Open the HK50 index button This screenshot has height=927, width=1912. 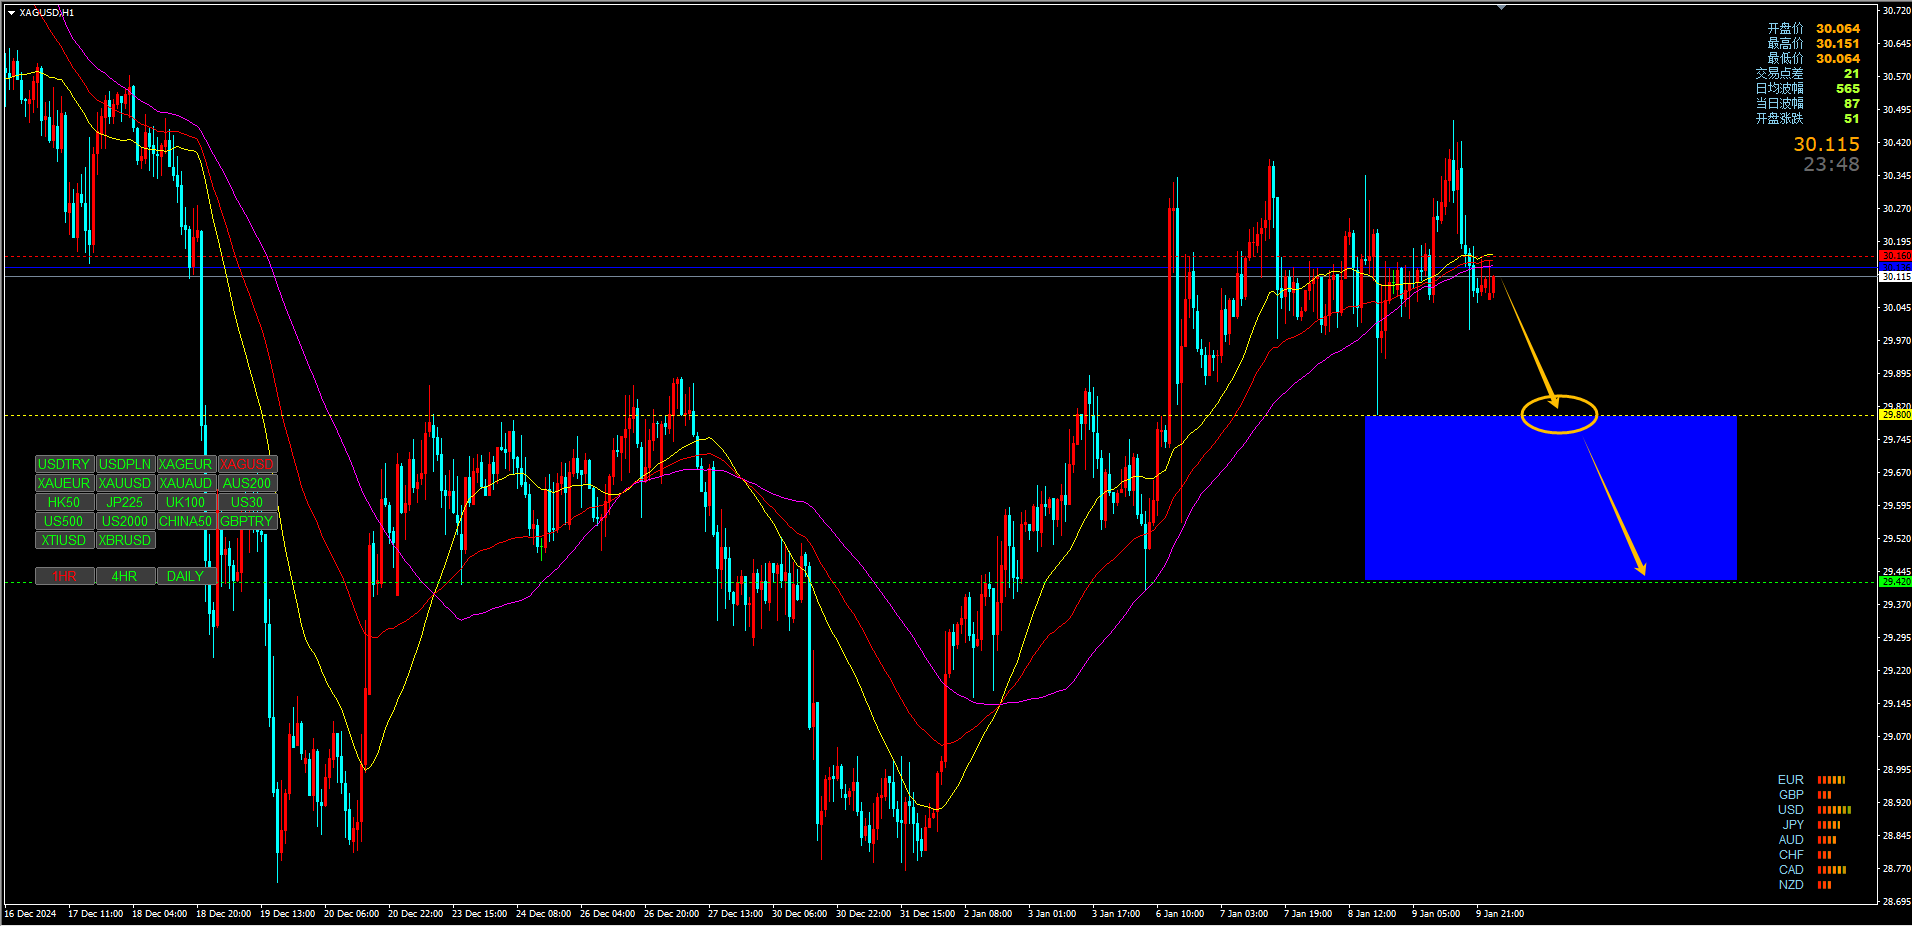[64, 502]
